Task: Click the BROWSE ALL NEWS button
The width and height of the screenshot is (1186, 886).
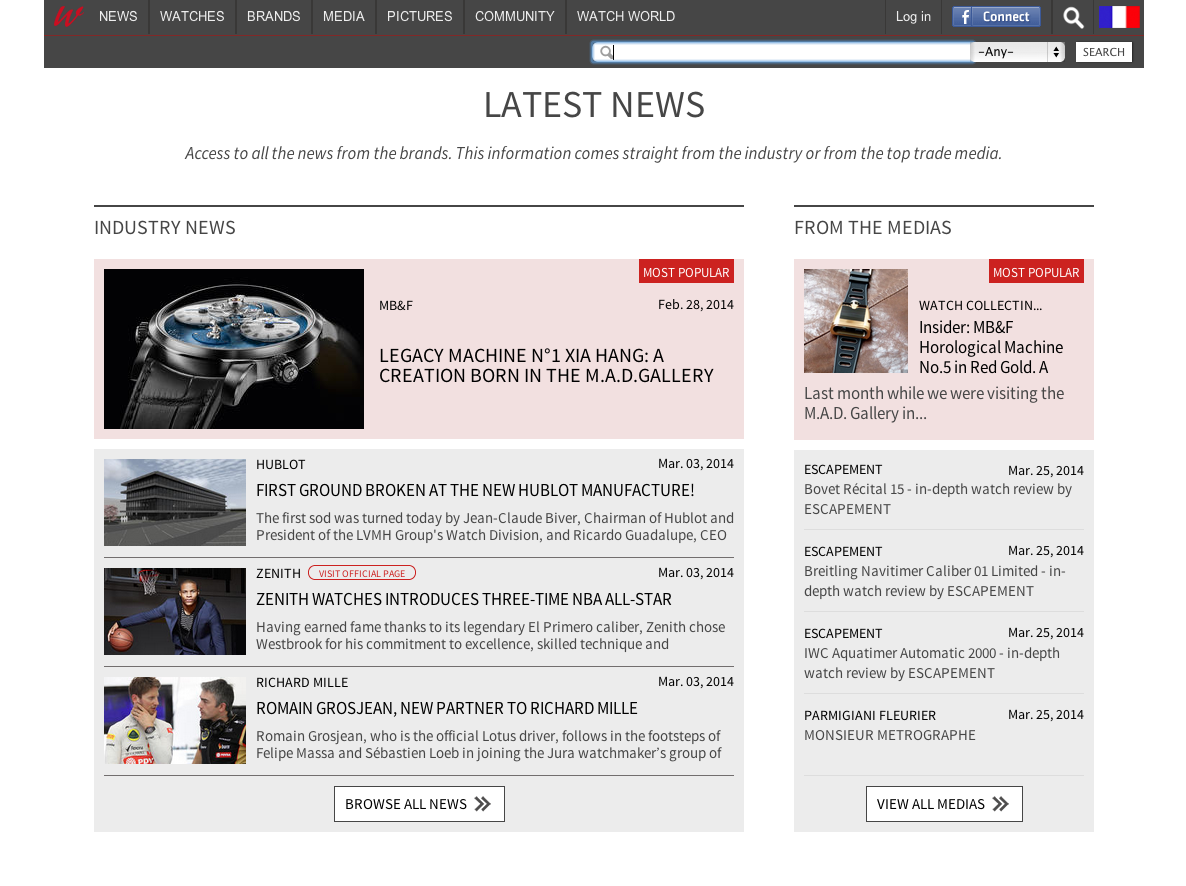Action: [x=419, y=804]
